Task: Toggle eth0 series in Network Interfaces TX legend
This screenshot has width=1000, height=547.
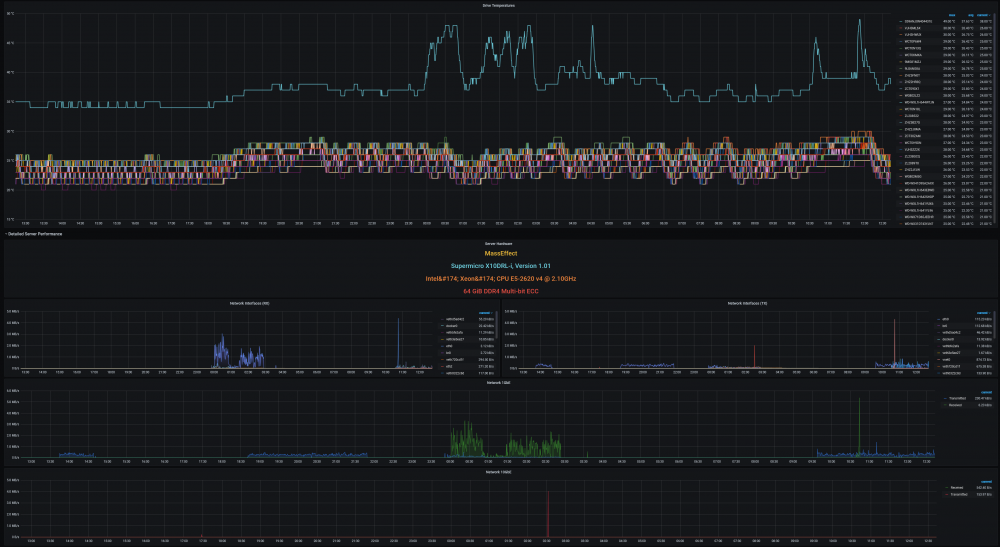Action: pyautogui.click(x=945, y=319)
